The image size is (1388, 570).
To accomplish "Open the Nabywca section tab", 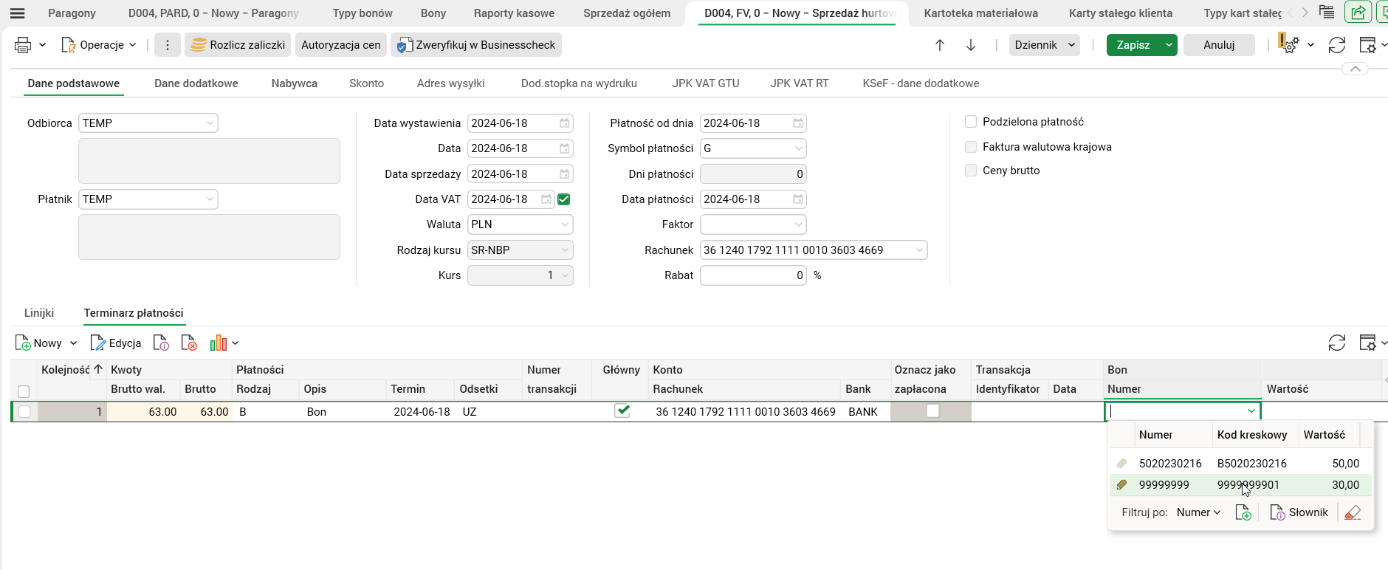I will (x=294, y=83).
